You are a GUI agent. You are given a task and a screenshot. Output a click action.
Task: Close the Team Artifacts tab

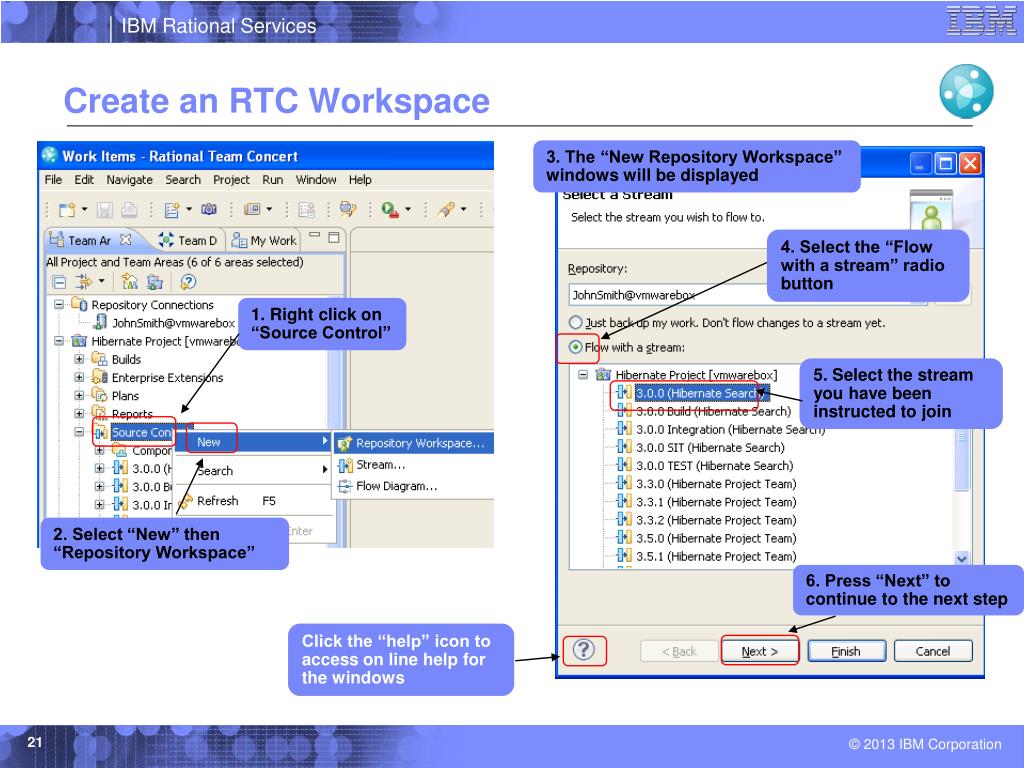[125, 240]
